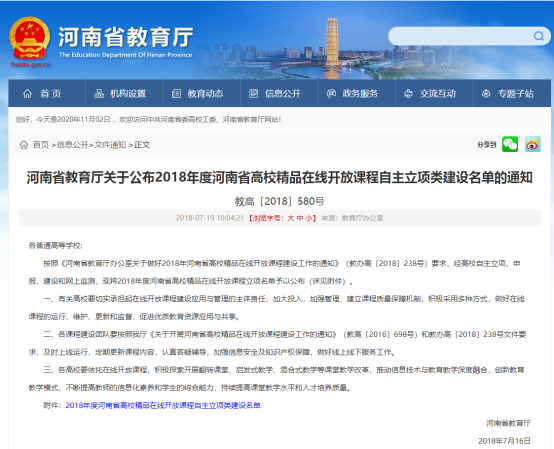Viewport: 554px width, 449px height.
Task: Set font size to 中
Action: point(300,218)
